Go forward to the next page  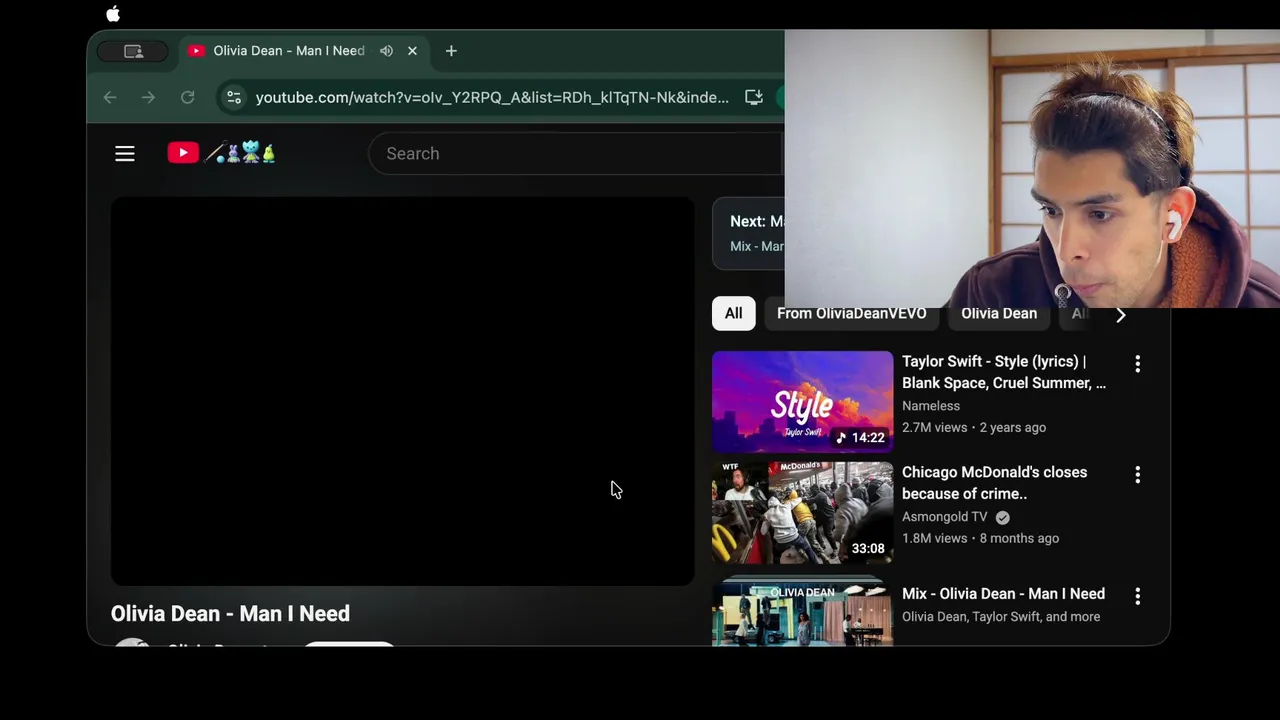[148, 97]
